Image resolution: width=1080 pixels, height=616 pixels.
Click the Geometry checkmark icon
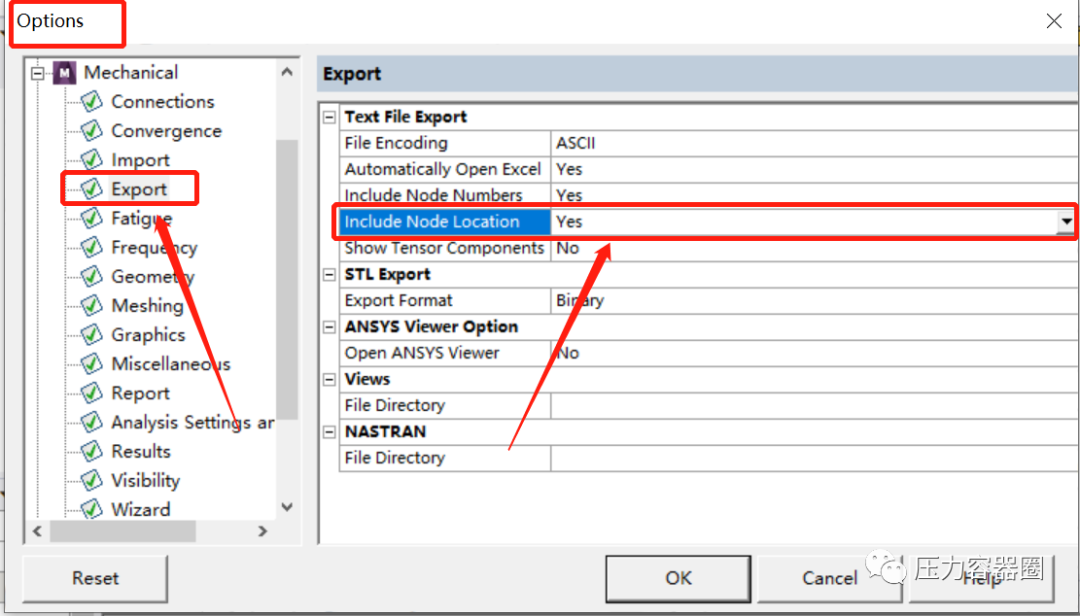(90, 276)
